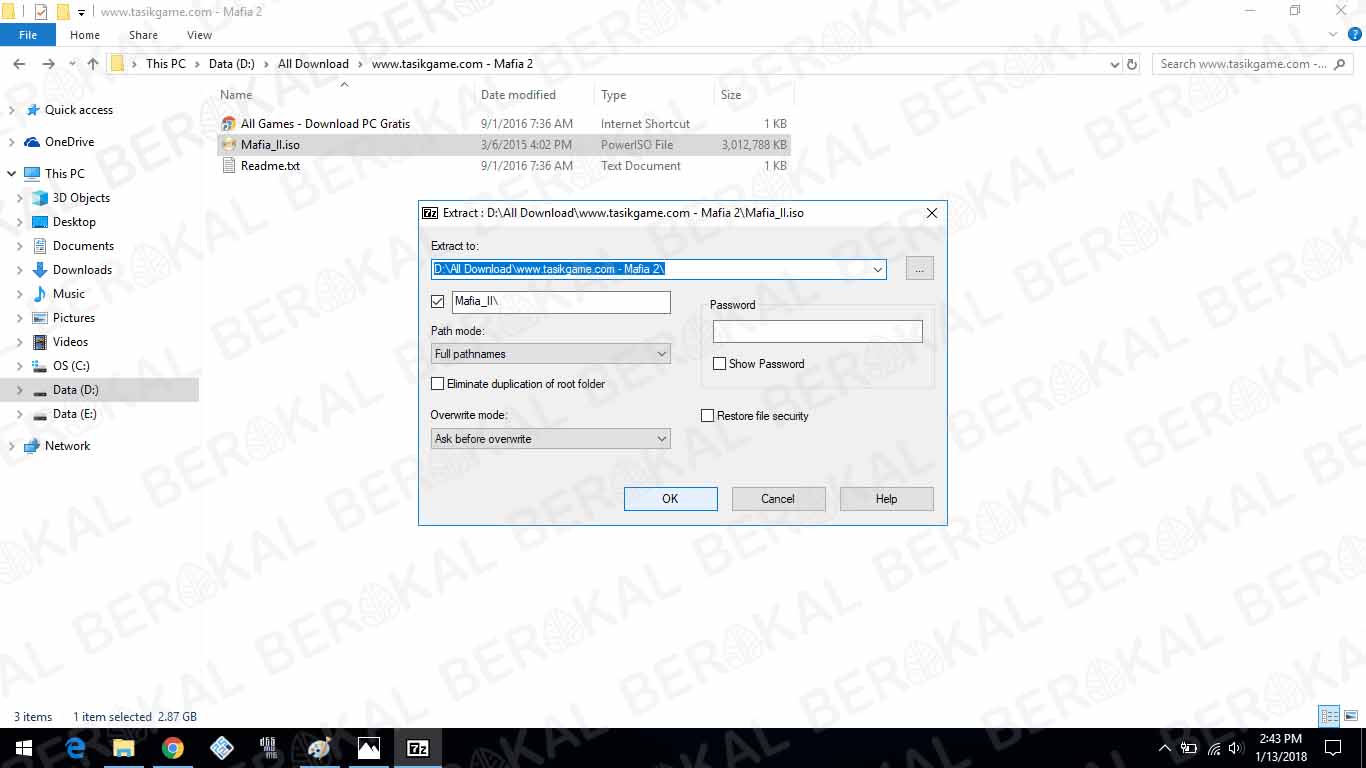Open the system volume icon in the tray
Viewport: 1366px width, 768px height.
pos(1233,747)
